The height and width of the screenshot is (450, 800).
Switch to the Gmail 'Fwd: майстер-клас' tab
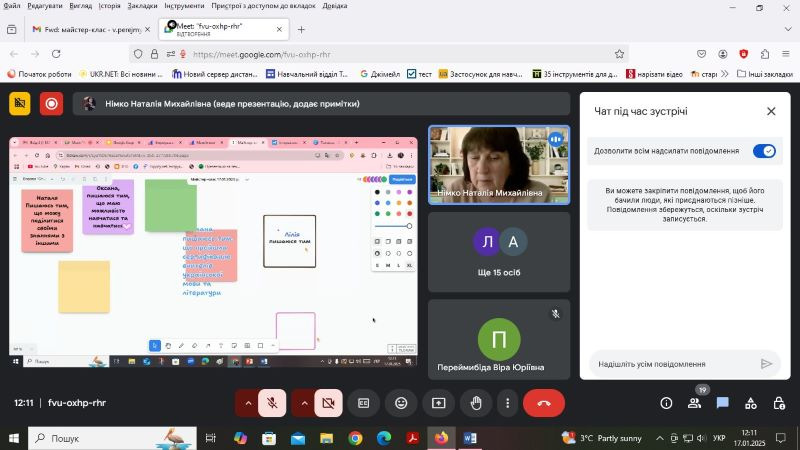91,30
